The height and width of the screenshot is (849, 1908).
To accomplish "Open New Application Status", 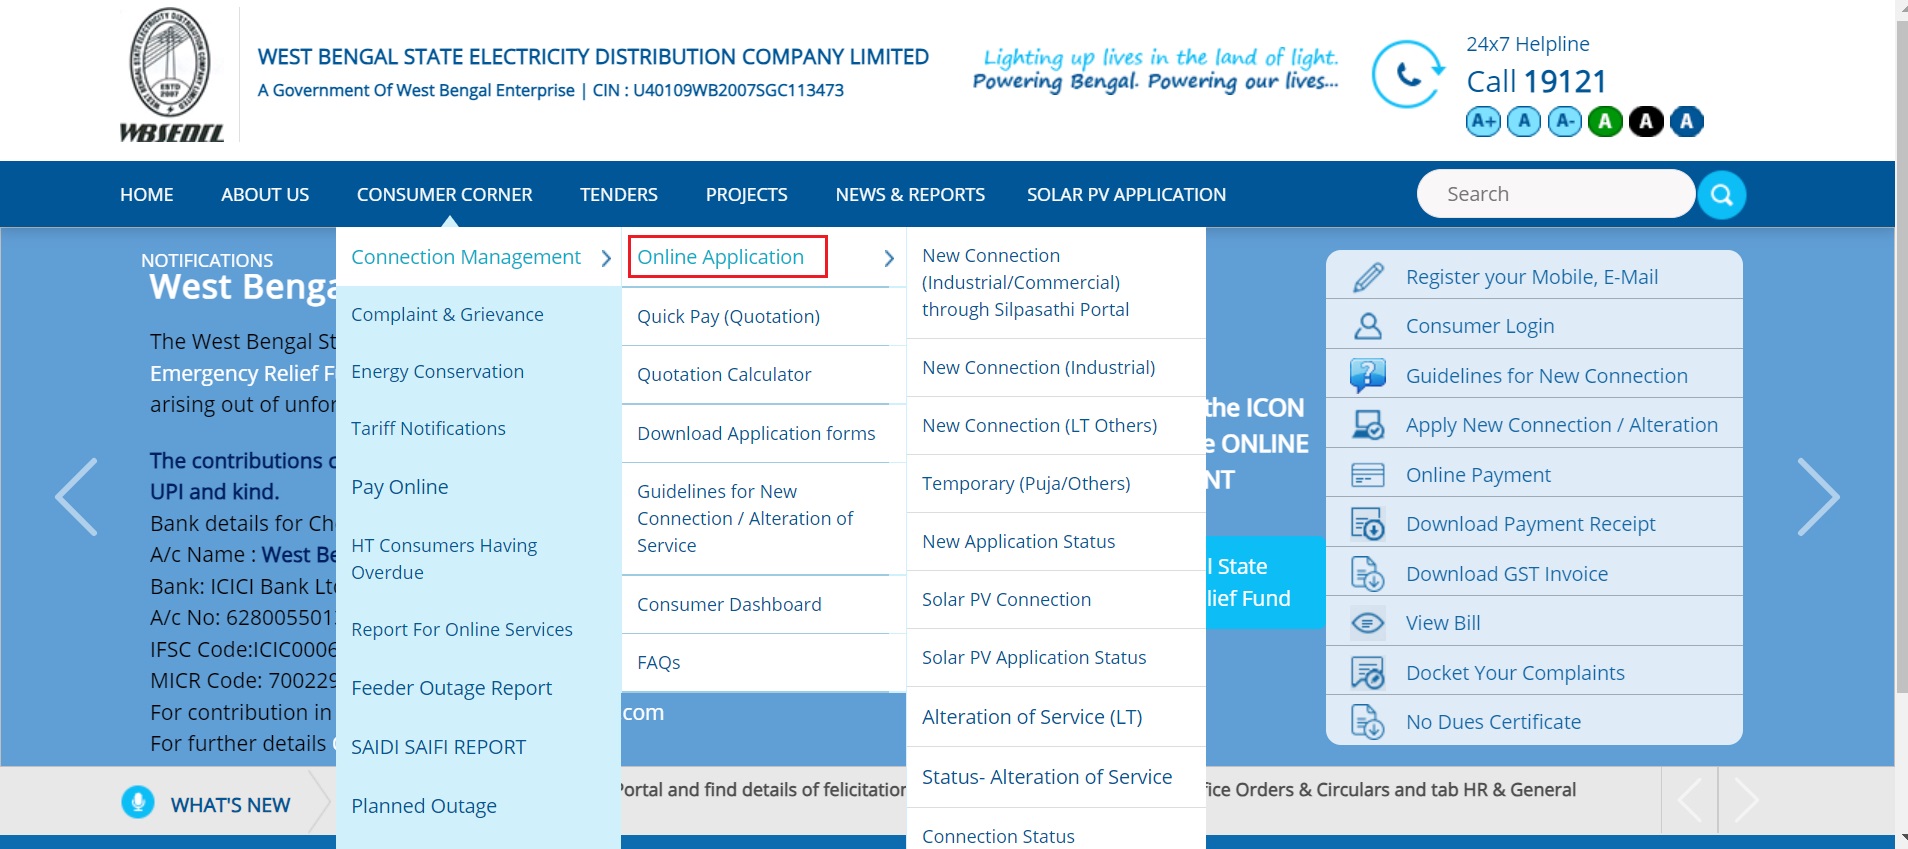I will [1018, 541].
